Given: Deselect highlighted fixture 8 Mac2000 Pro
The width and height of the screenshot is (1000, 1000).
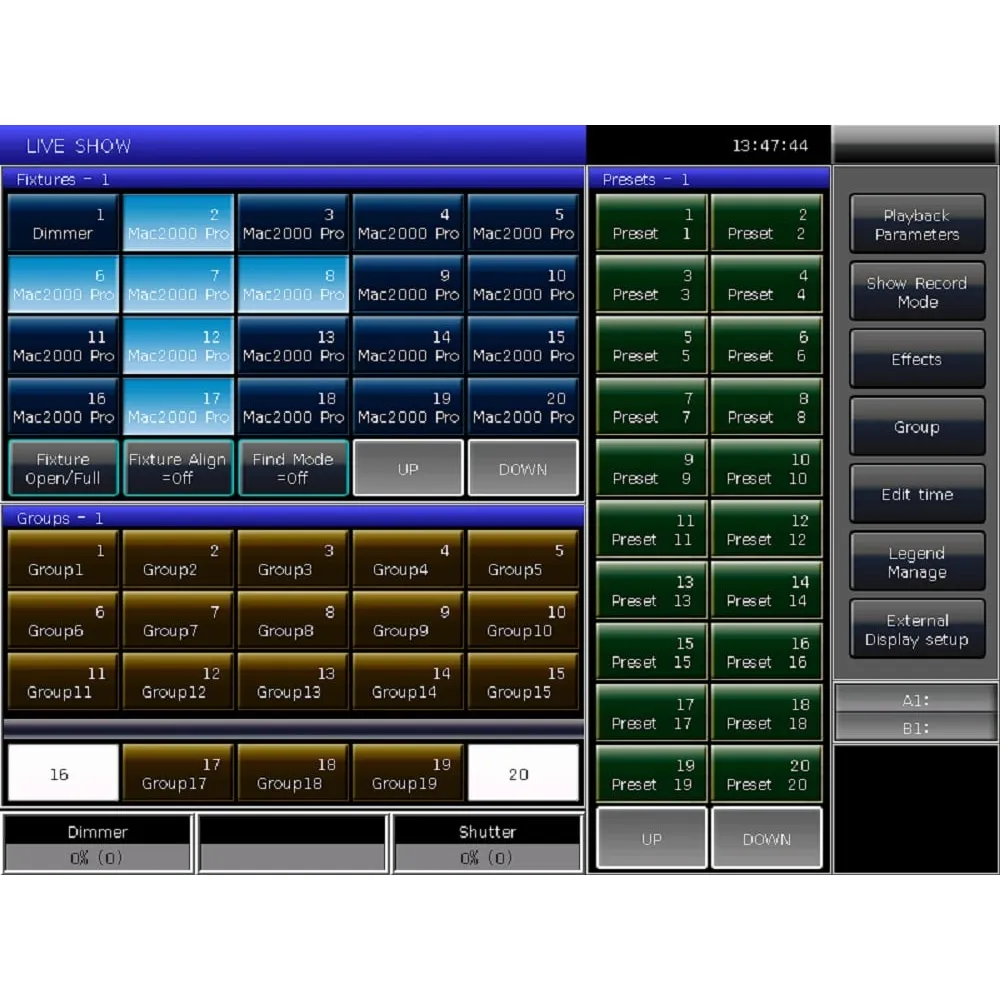Looking at the screenshot, I should tap(293, 284).
